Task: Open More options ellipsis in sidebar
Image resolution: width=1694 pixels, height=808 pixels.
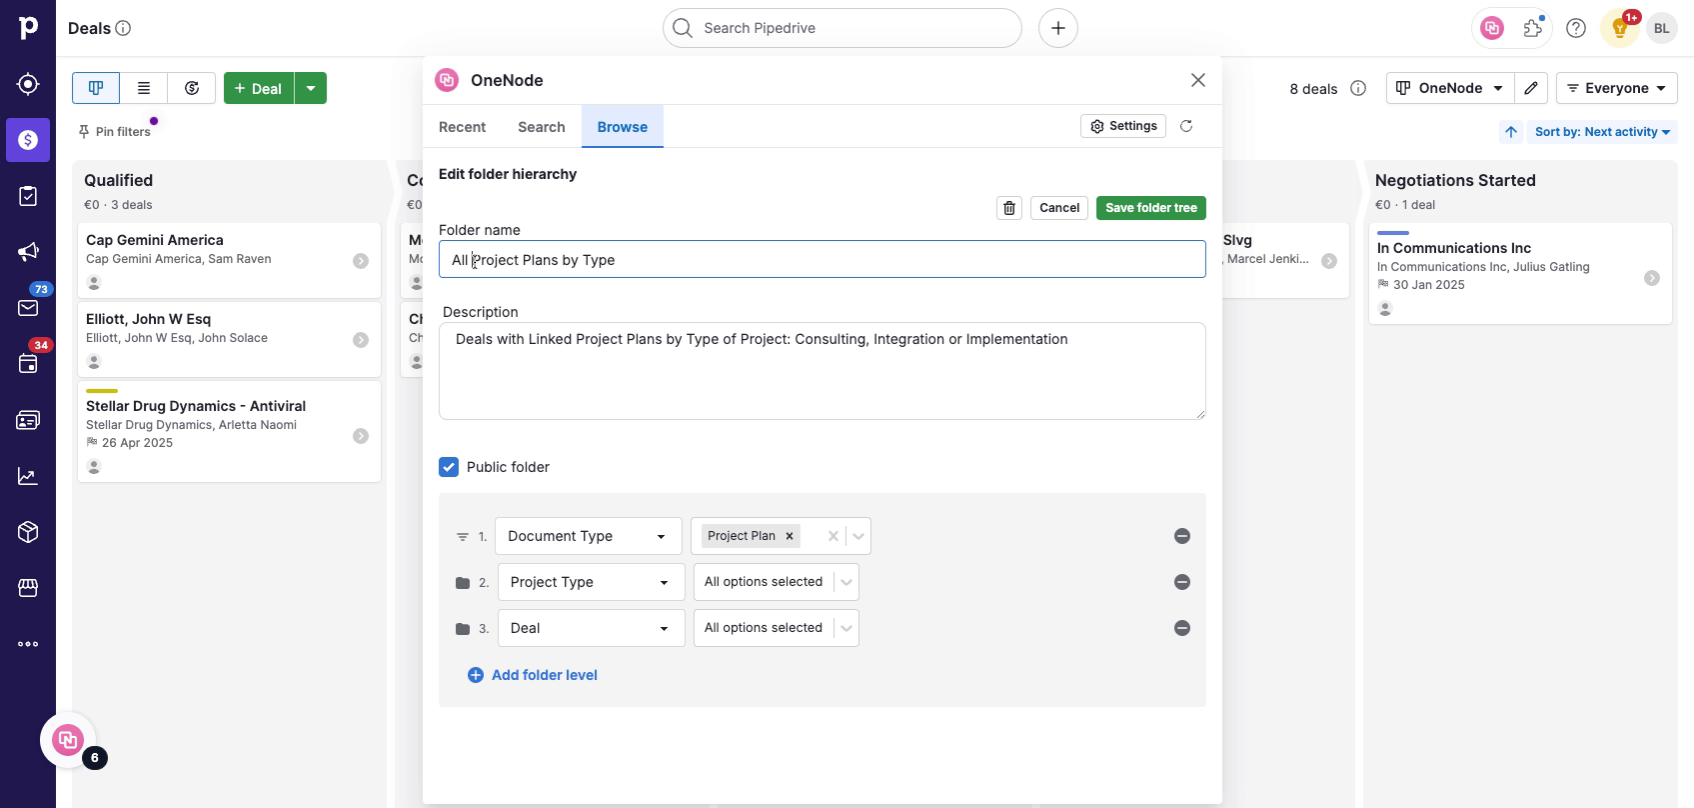Action: coord(28,644)
